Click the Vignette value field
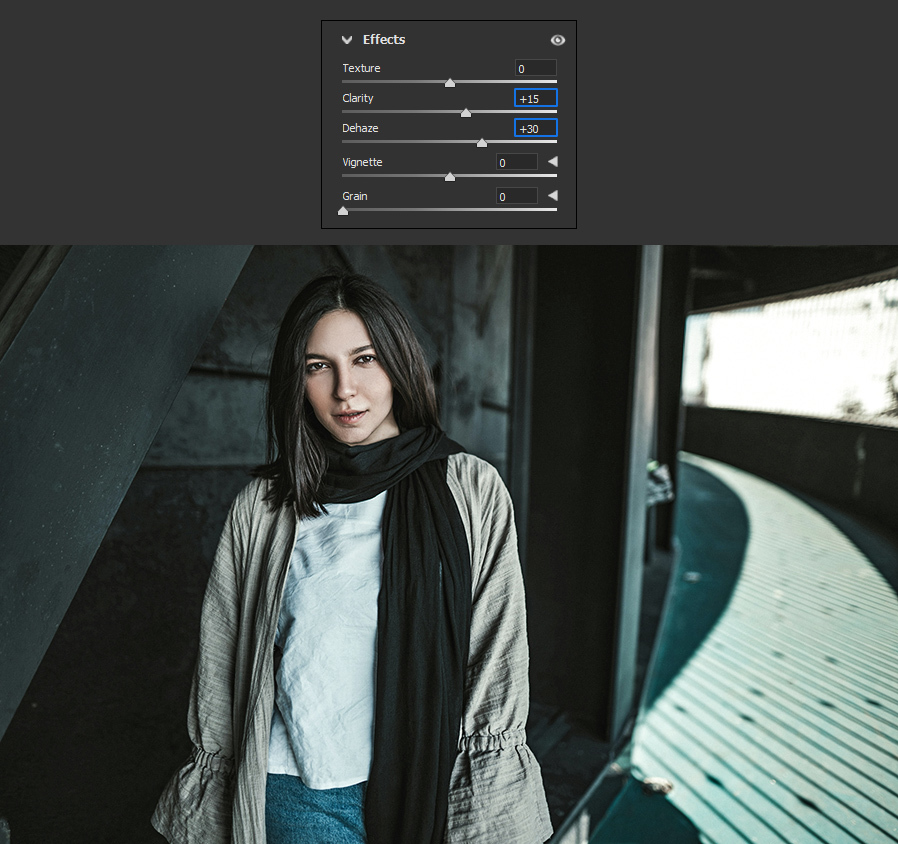898x844 pixels. [x=517, y=162]
